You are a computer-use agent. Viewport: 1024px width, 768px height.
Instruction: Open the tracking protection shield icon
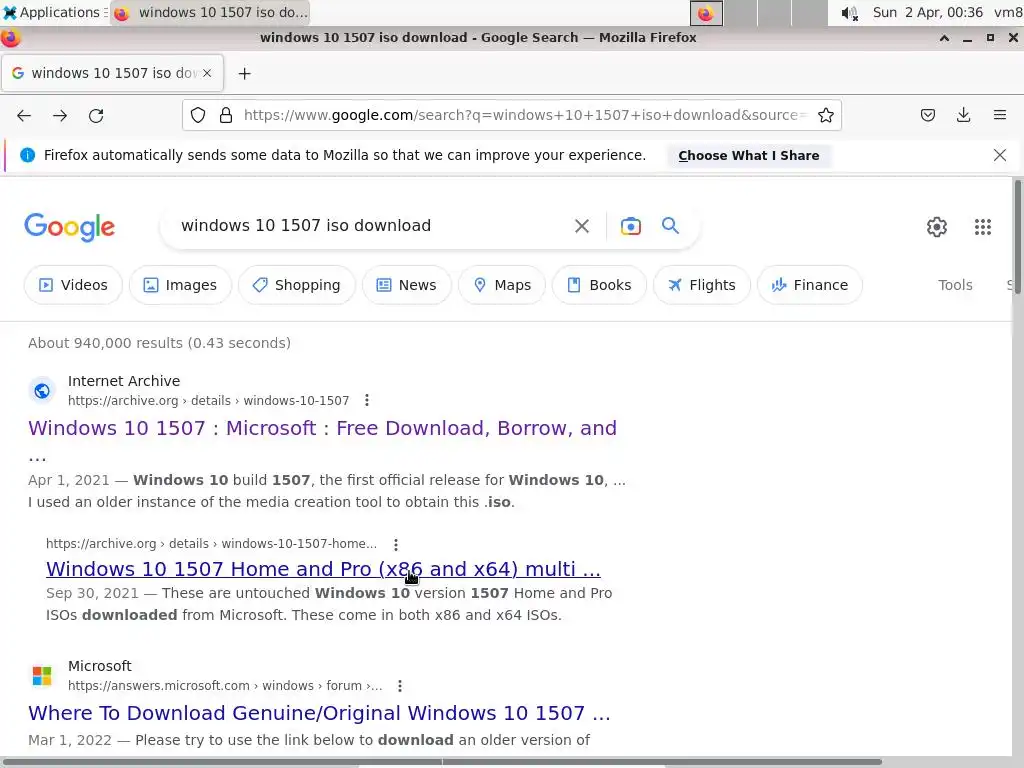(198, 116)
